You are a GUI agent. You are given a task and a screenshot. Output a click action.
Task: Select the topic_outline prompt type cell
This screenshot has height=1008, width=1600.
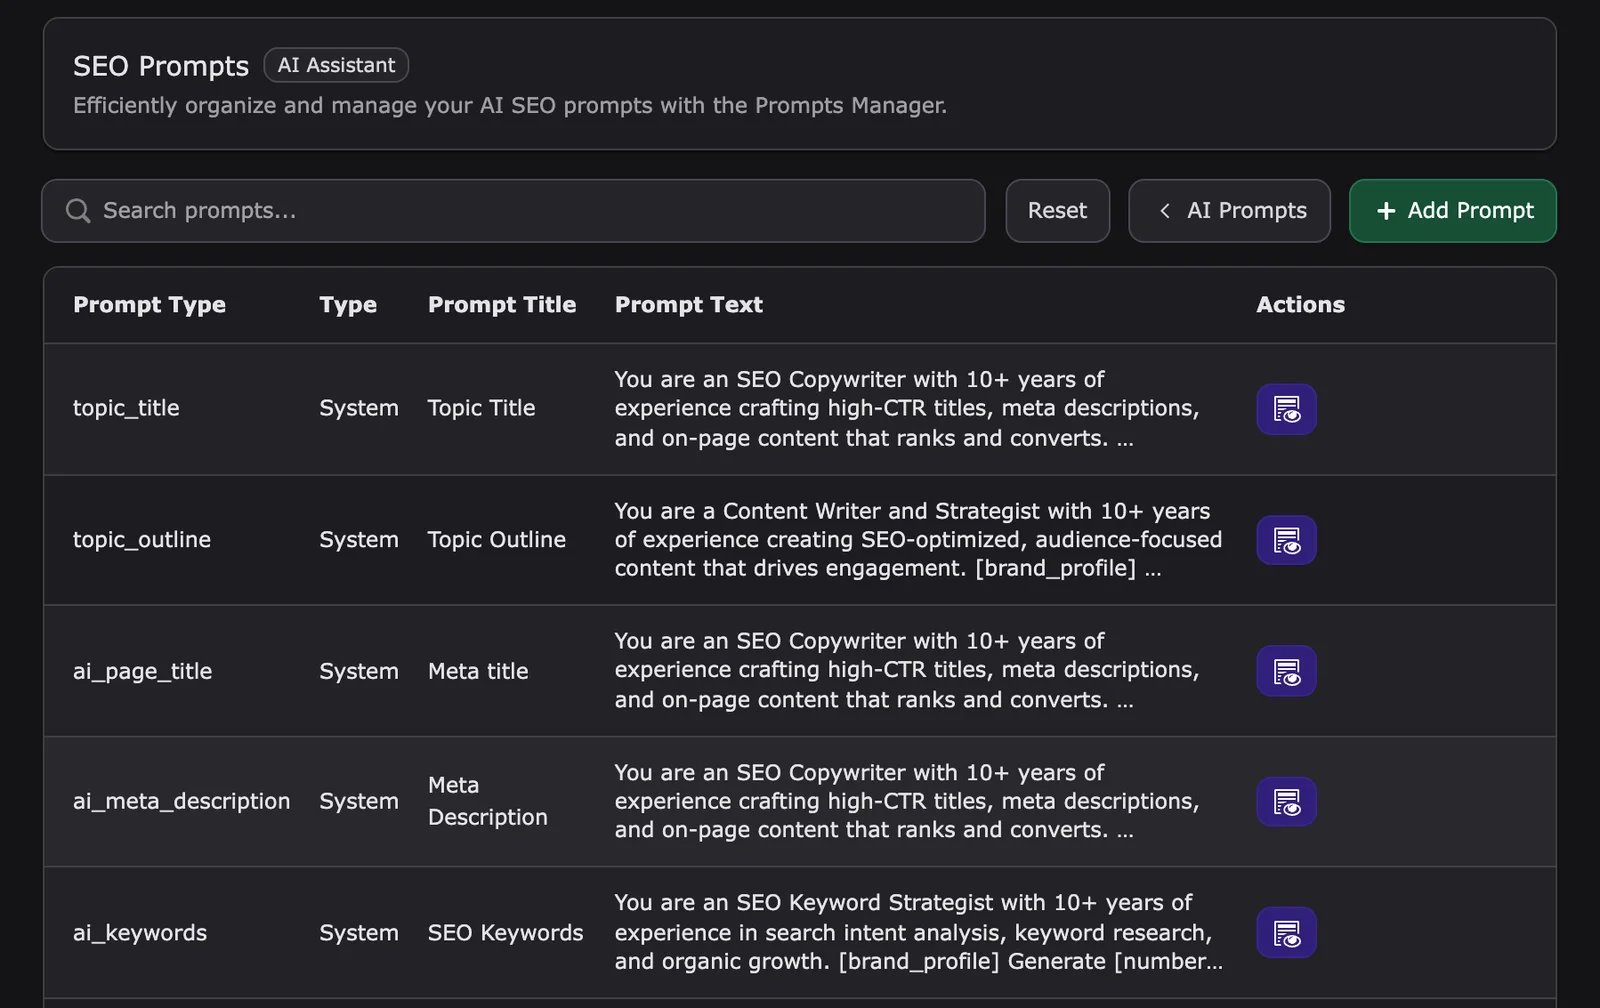[142, 540]
